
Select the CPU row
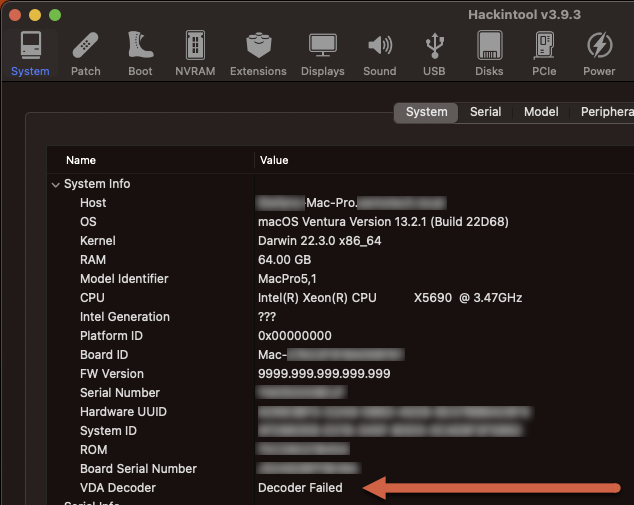pos(340,298)
